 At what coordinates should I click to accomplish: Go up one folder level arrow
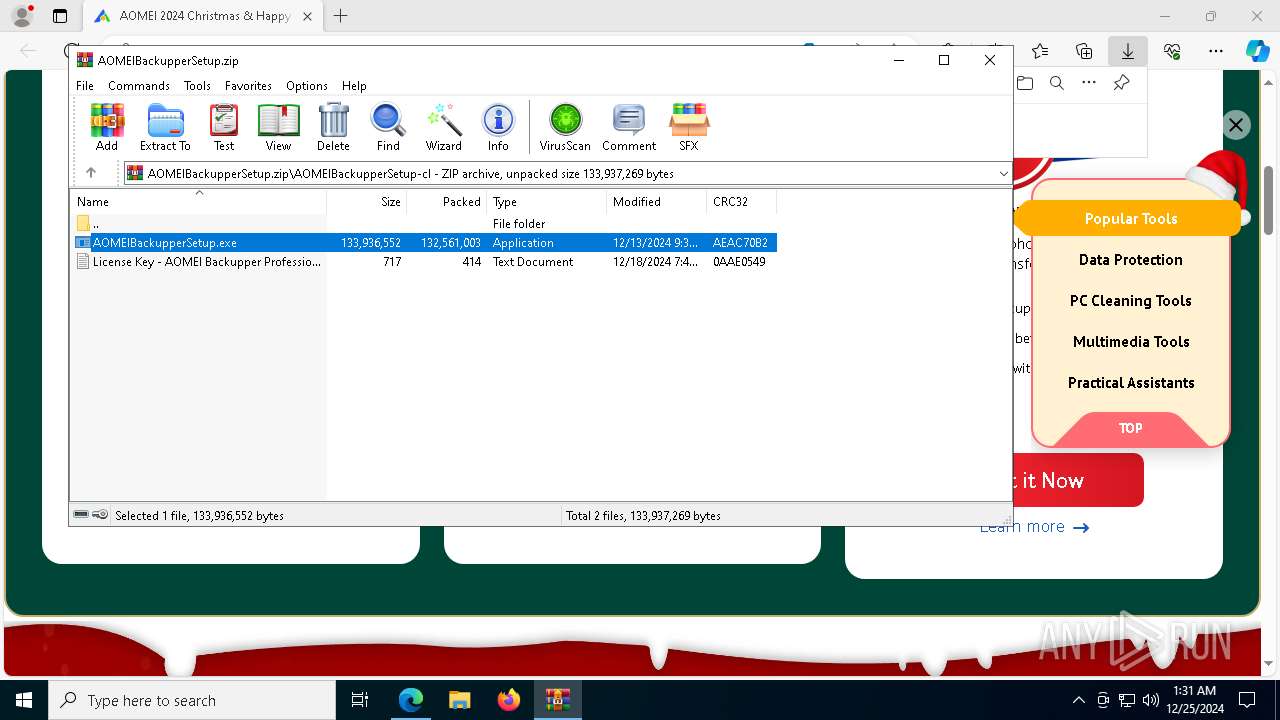pos(91,173)
